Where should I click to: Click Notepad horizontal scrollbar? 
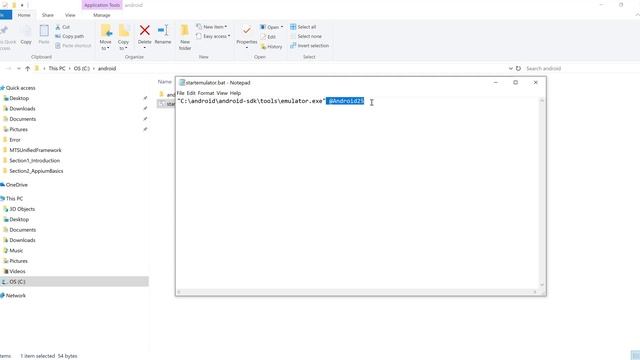(357, 292)
